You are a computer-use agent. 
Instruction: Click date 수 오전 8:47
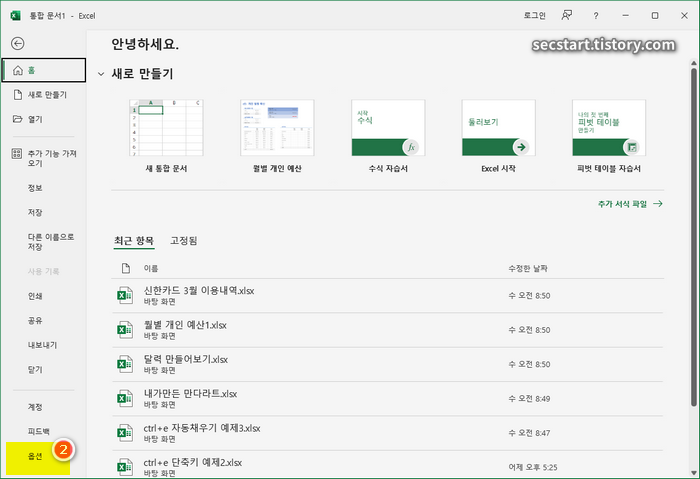tap(529, 433)
